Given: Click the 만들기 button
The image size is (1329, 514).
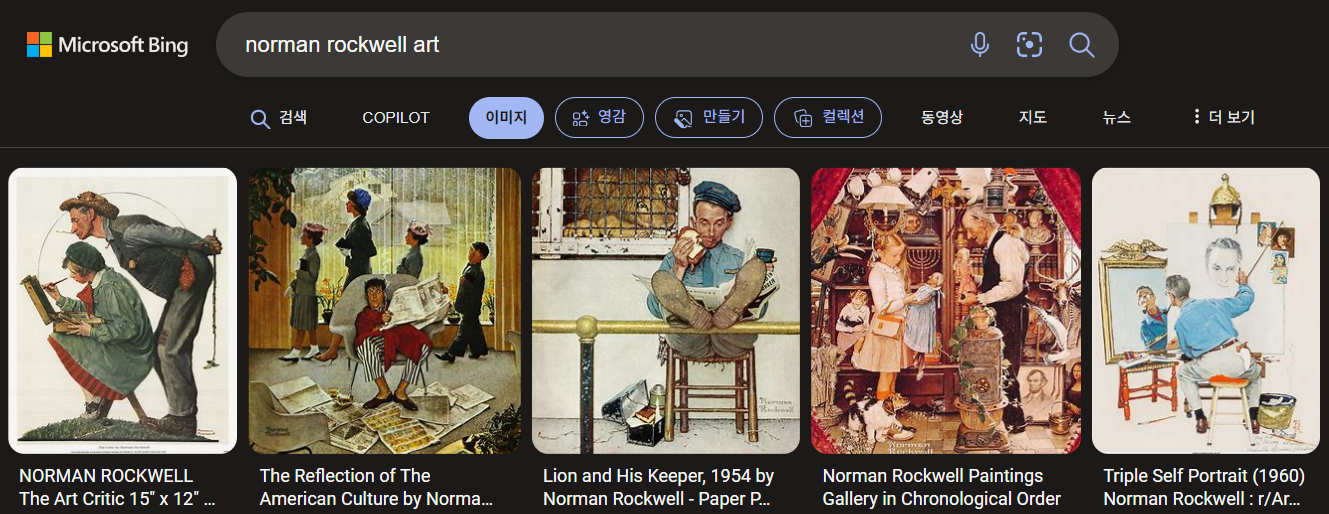Looking at the screenshot, I should [709, 118].
